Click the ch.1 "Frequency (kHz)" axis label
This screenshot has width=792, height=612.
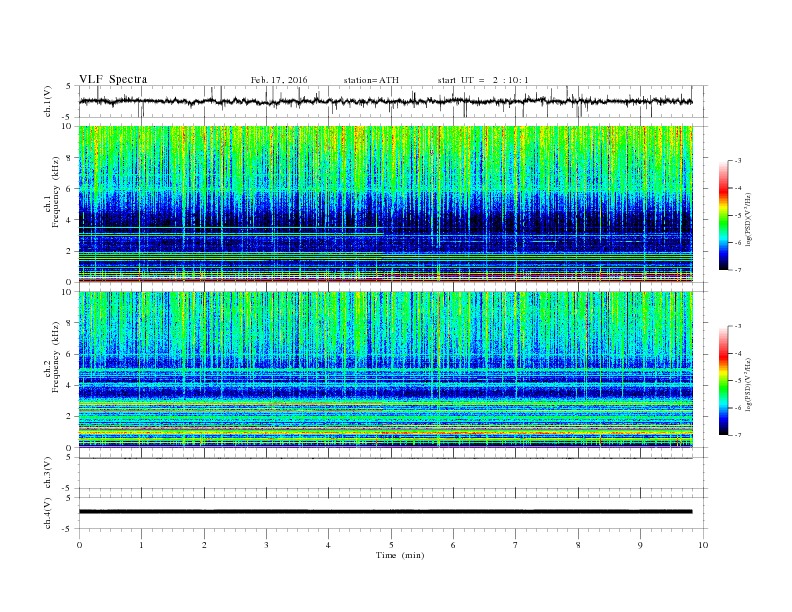coord(56,192)
